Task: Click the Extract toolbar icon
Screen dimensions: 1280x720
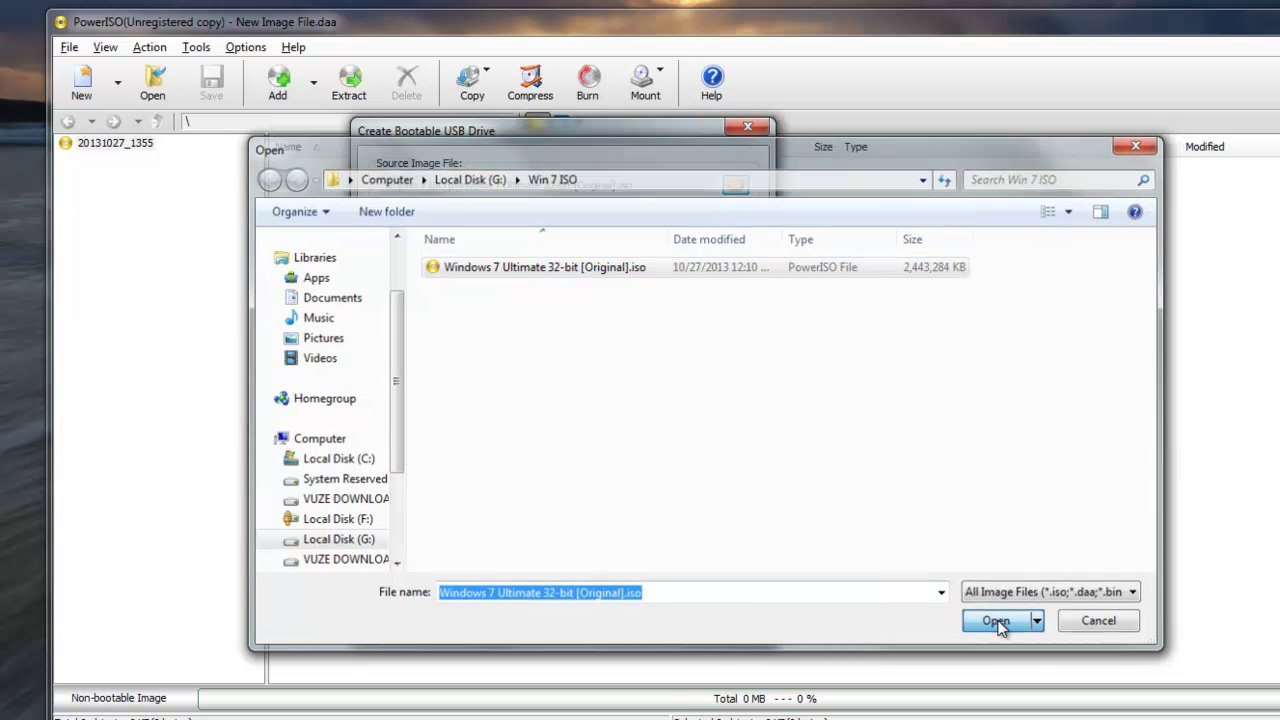Action: point(349,83)
